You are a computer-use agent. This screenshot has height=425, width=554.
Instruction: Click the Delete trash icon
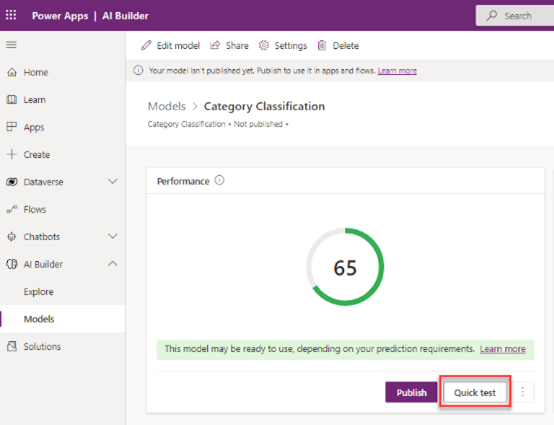[x=322, y=46]
